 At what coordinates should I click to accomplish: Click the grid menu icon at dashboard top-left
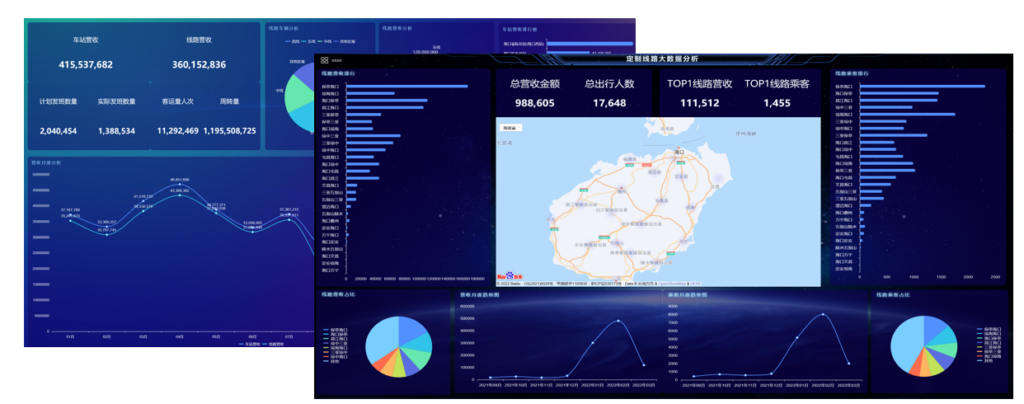pos(325,61)
